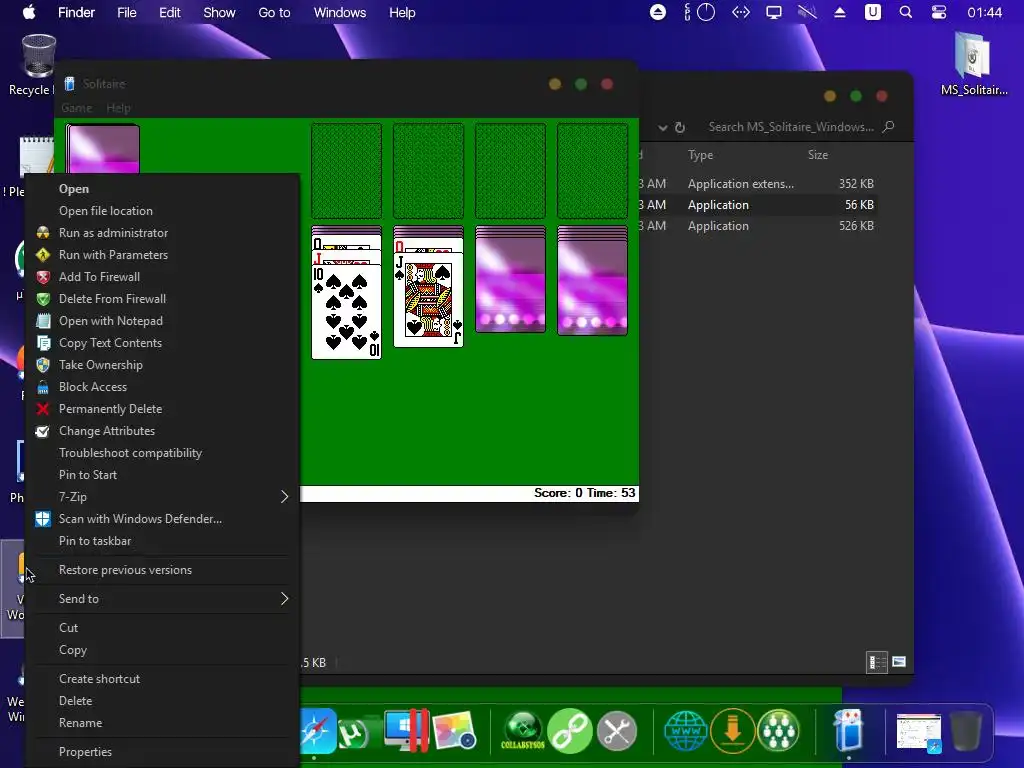Screen dimensions: 1024x768
Task: Launch Collabsysos green globe dock icon
Action: pos(522,730)
